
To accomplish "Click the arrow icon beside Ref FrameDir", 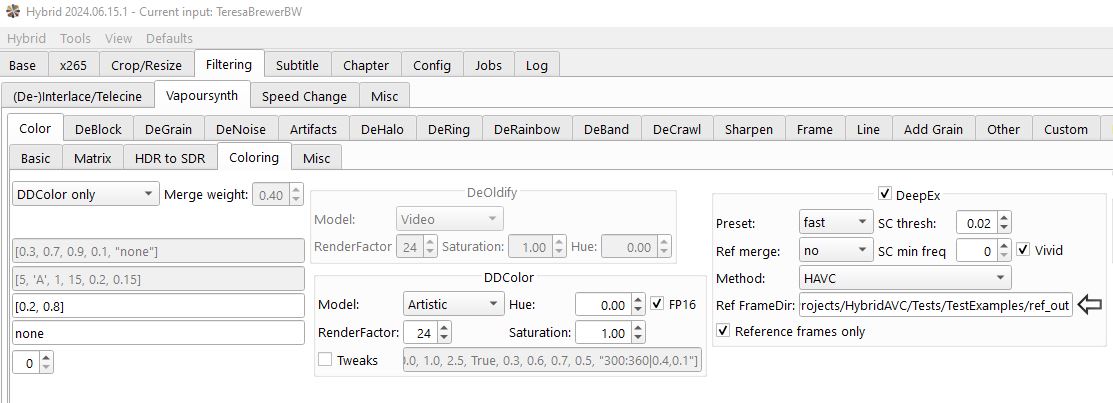I will [x=1091, y=306].
